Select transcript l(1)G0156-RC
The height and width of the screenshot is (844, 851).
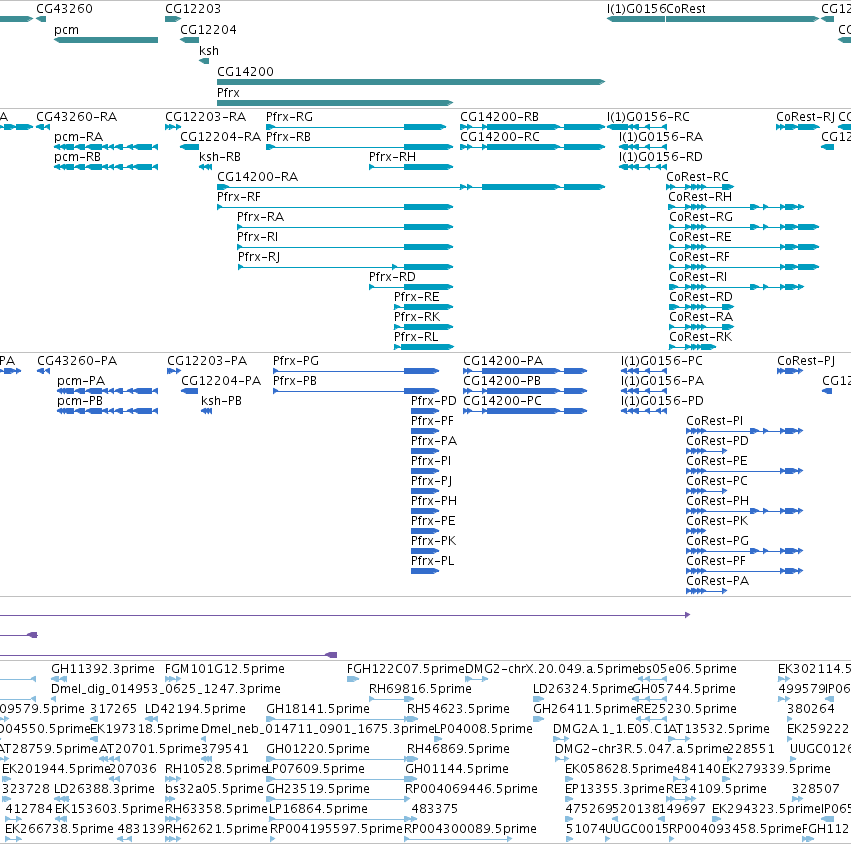648,117
